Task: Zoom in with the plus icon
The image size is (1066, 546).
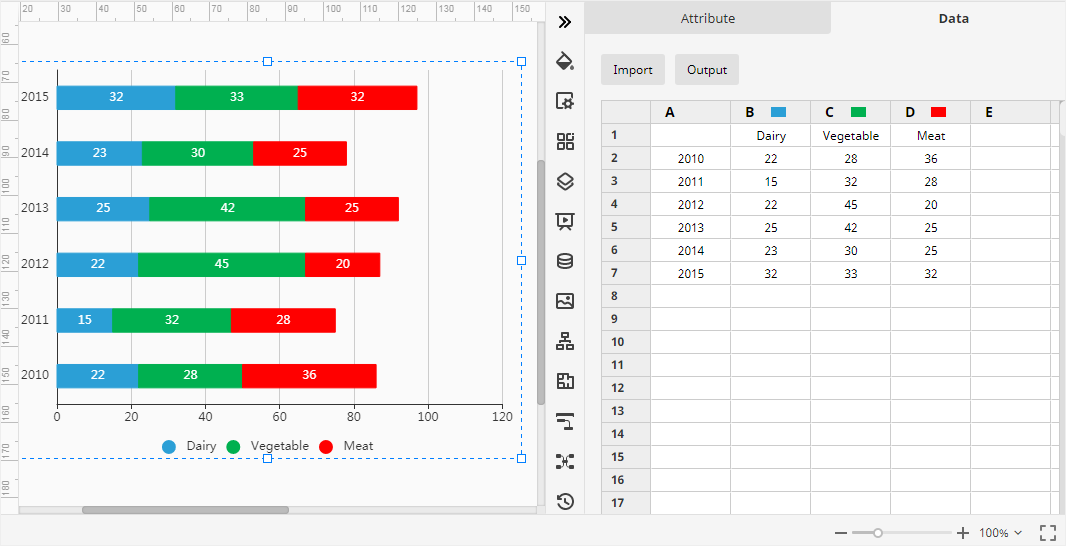Action: click(963, 533)
